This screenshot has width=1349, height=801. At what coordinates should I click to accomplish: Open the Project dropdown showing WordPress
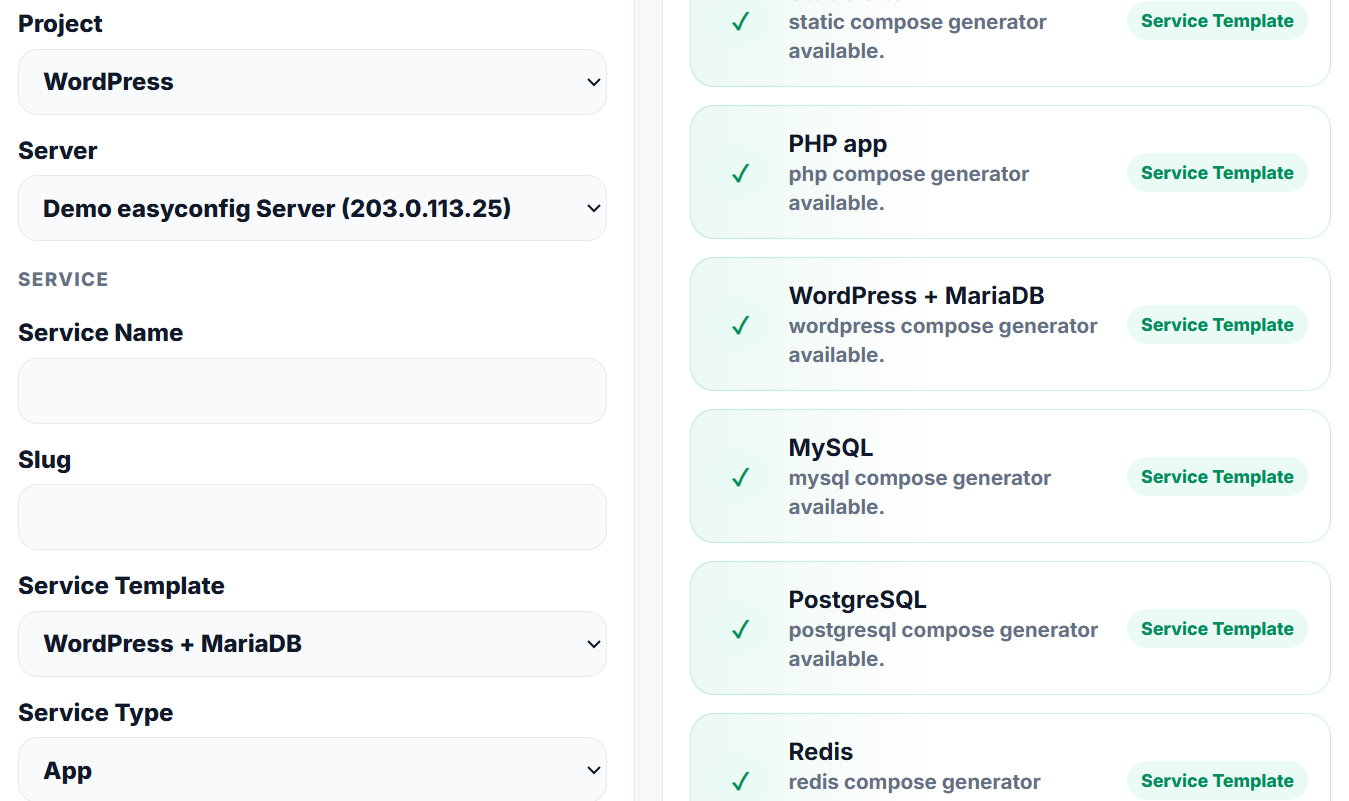click(312, 82)
